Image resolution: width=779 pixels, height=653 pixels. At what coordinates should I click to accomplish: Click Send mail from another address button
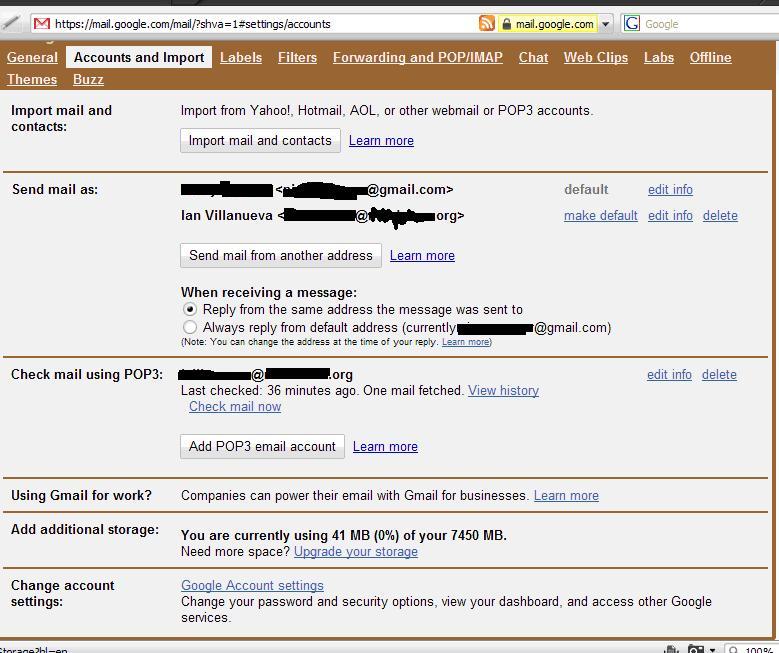tap(281, 255)
